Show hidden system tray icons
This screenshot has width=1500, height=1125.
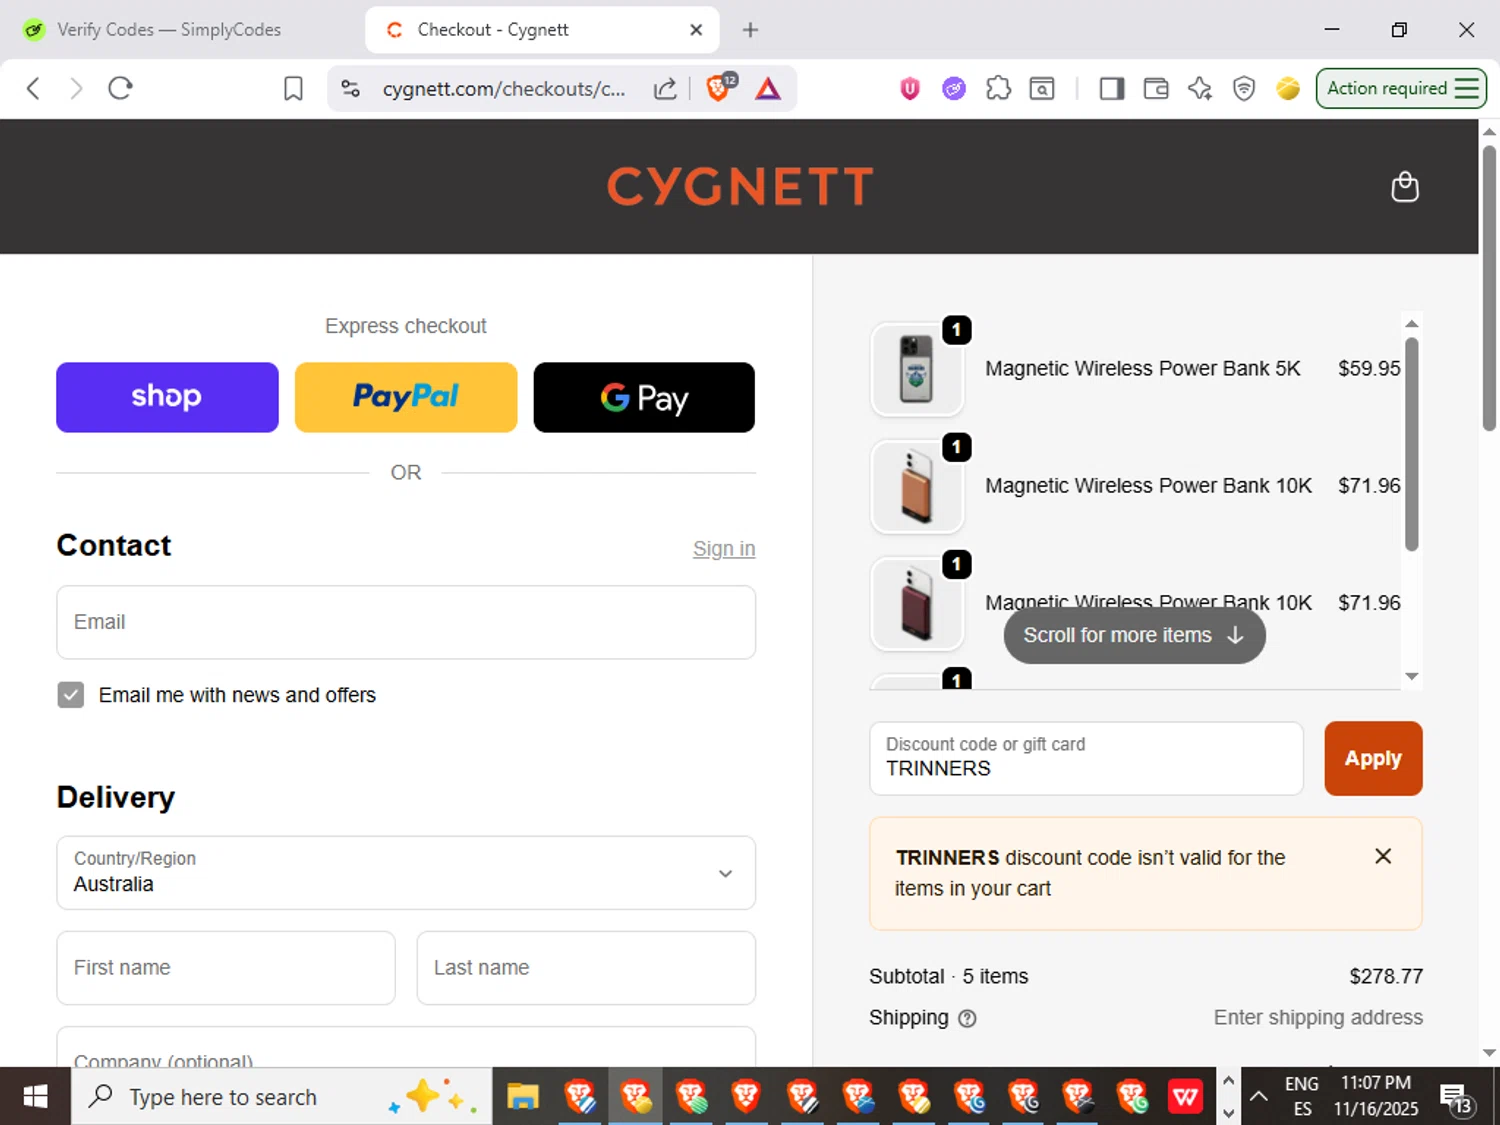coord(1259,1097)
